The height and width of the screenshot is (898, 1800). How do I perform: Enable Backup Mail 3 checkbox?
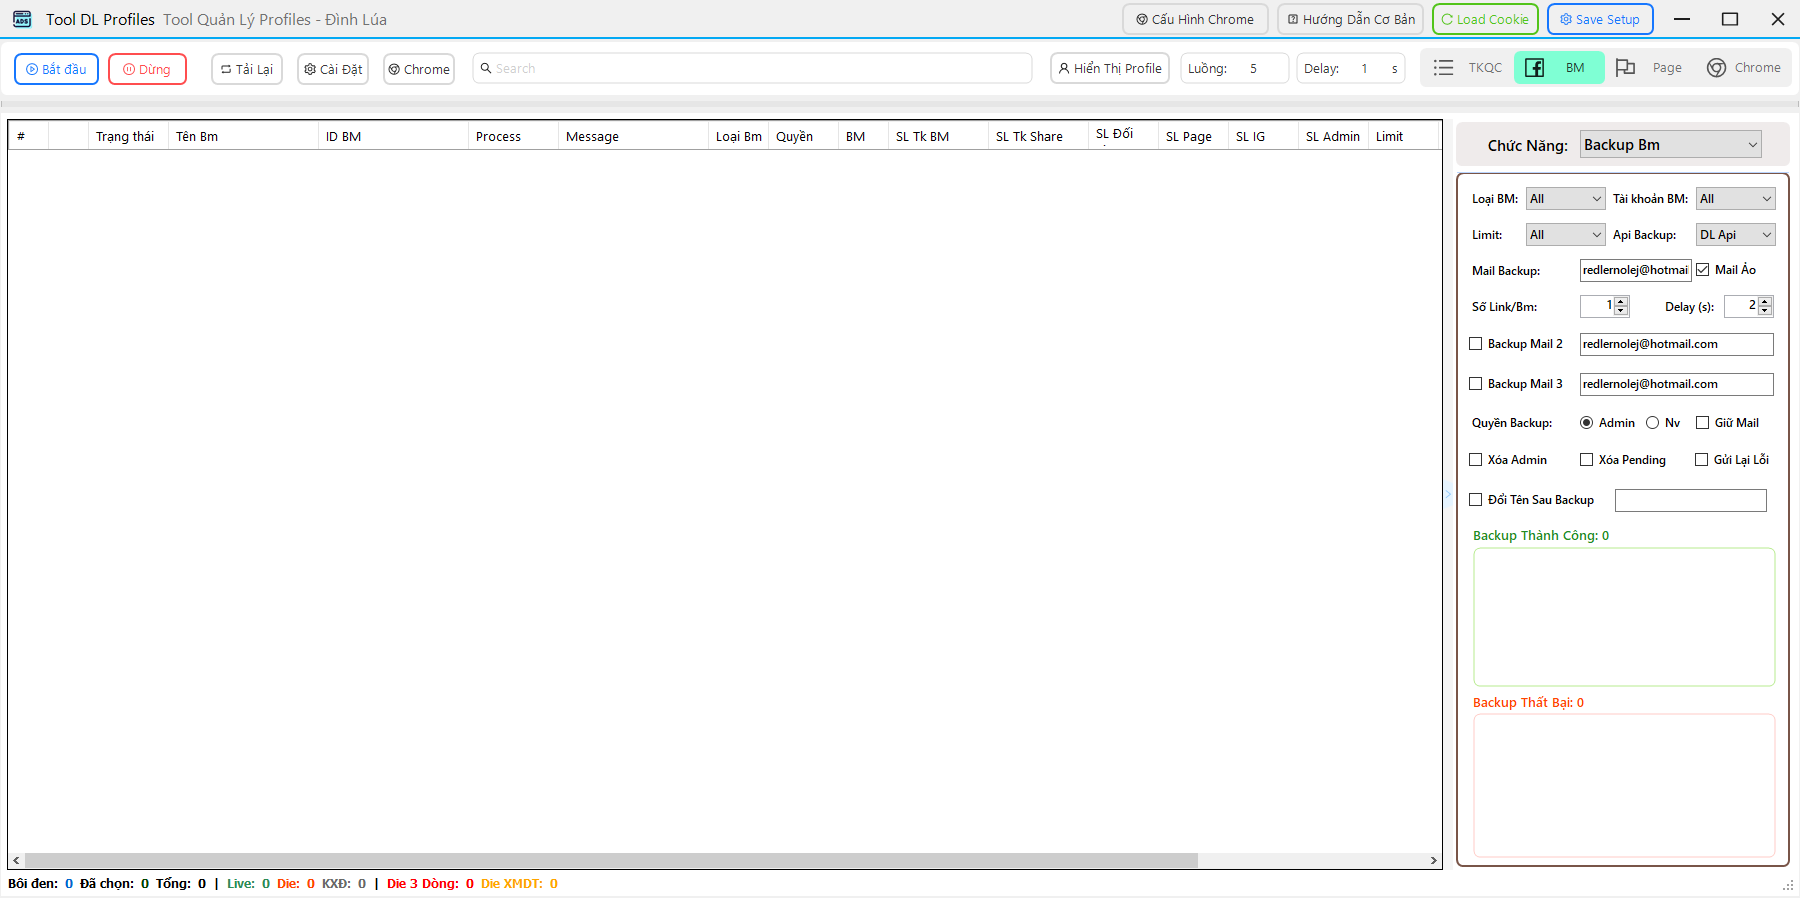[1475, 384]
